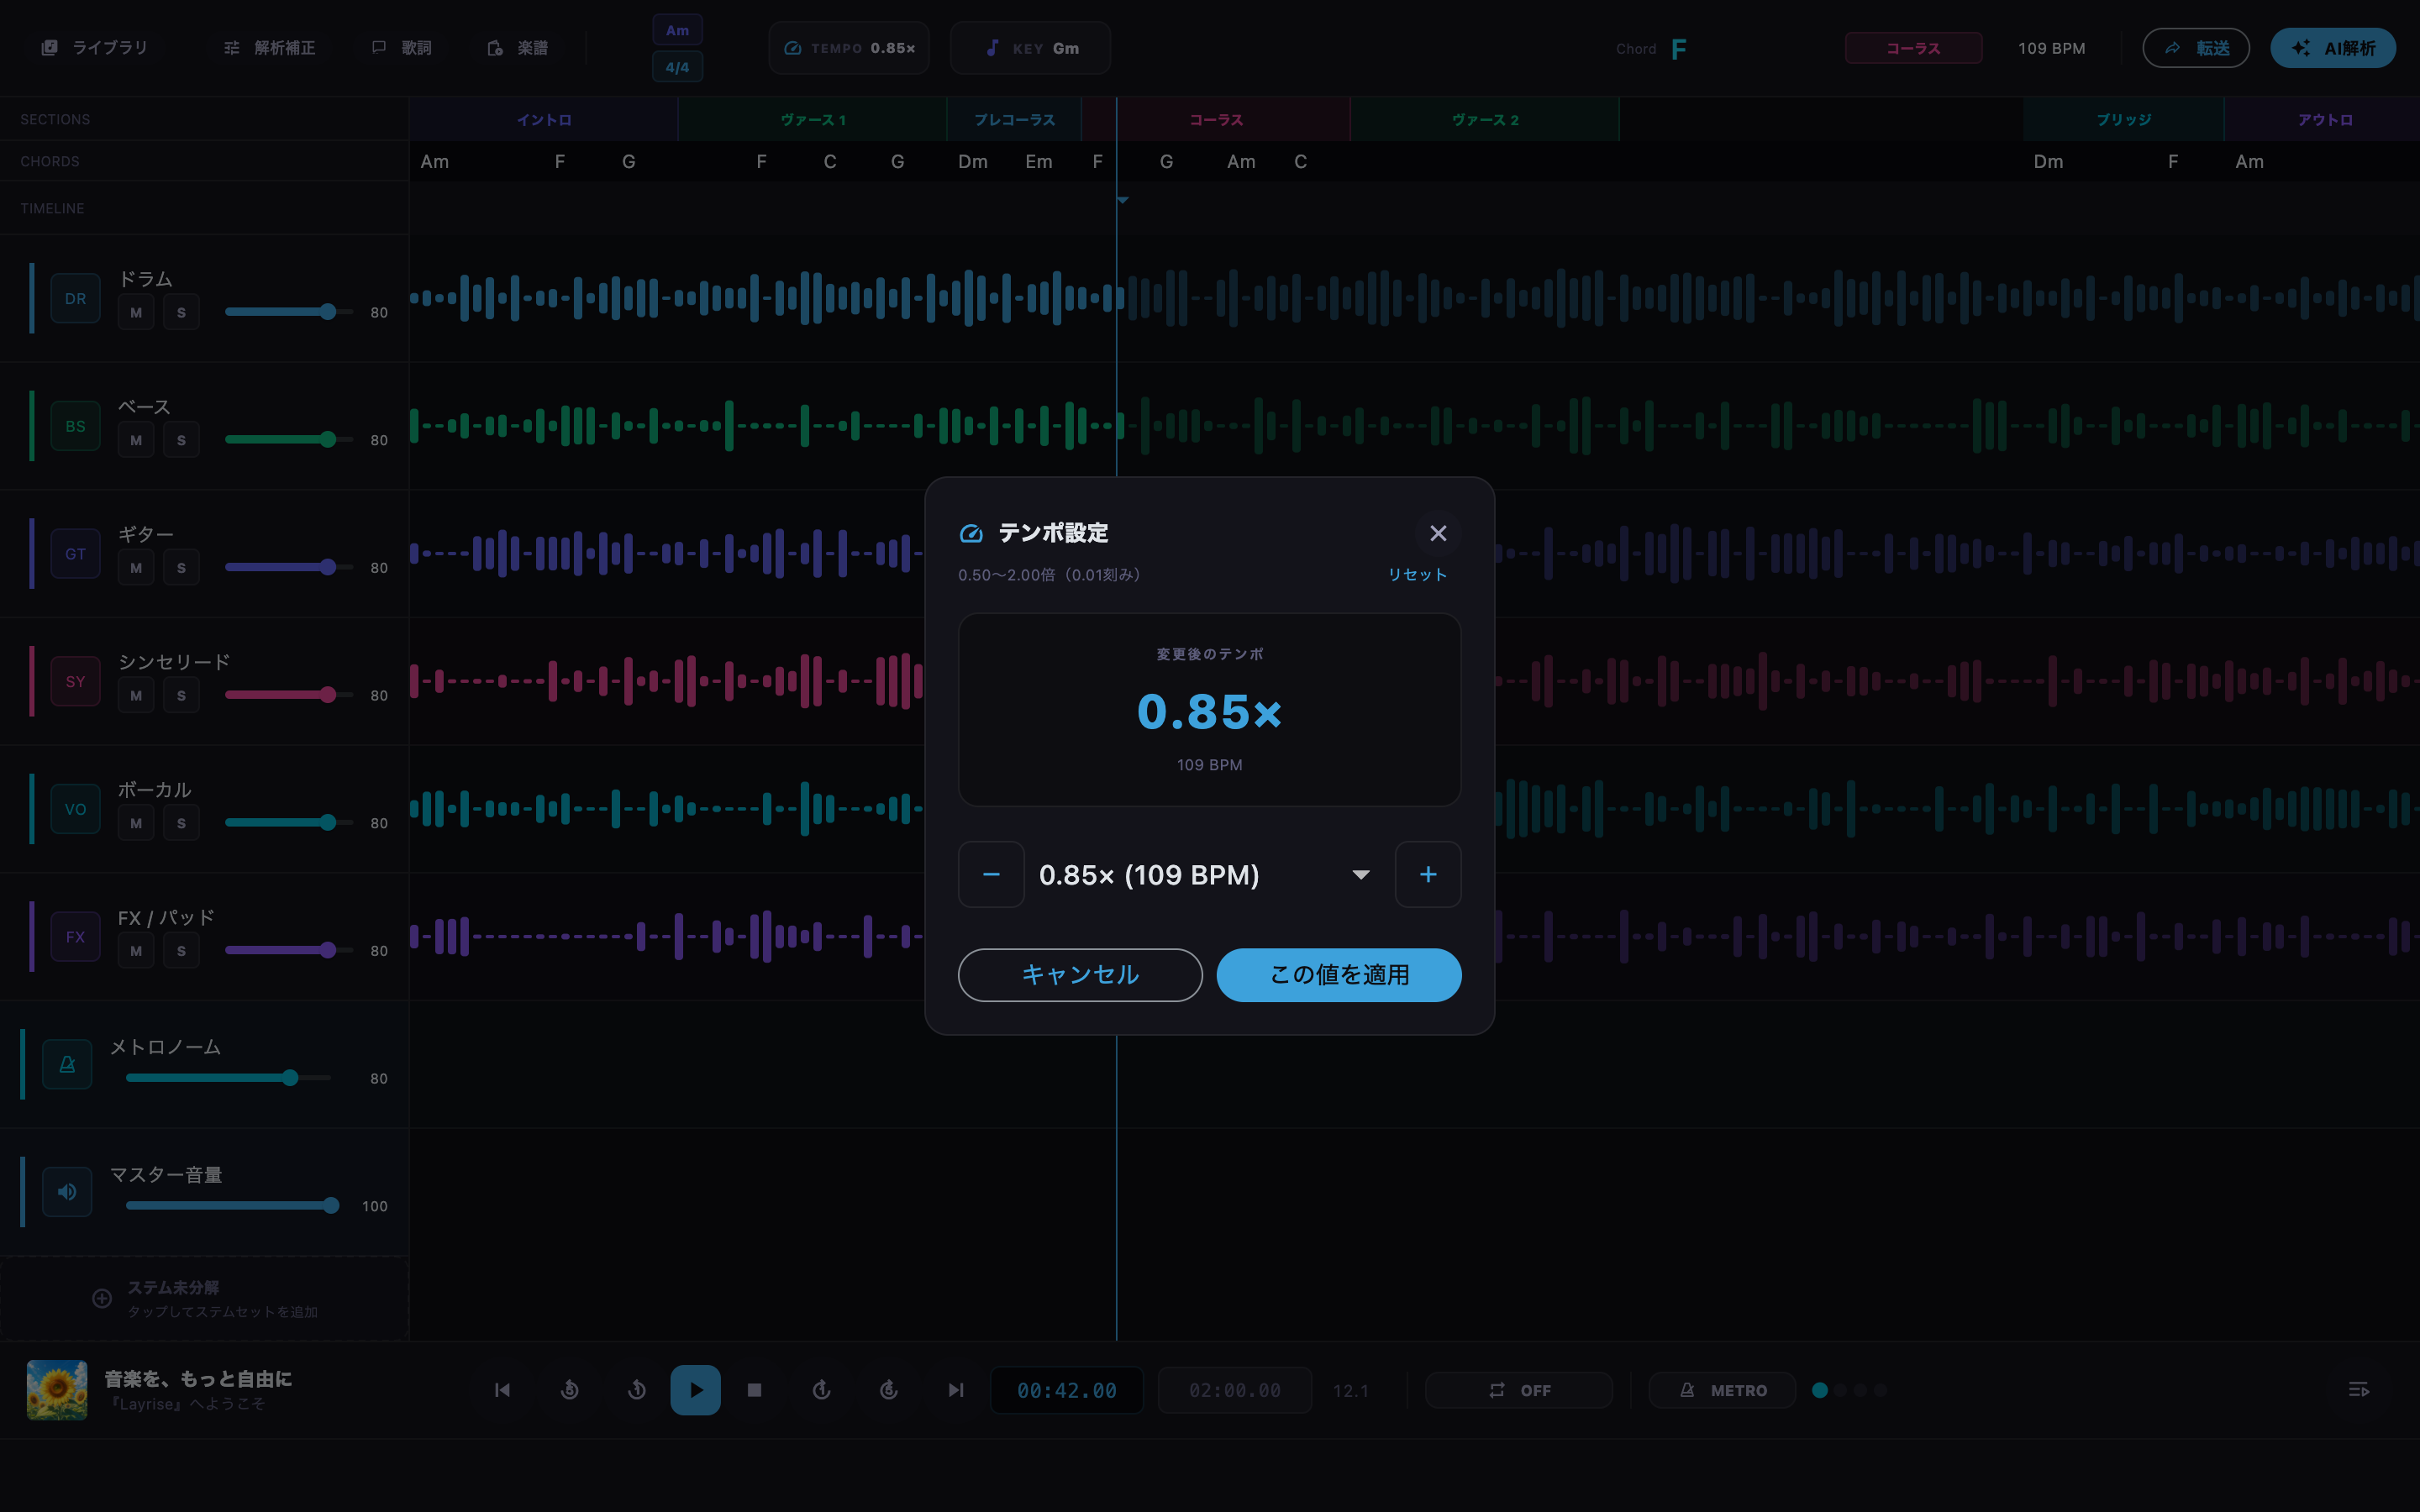Open the playlist queue icon
The width and height of the screenshot is (2420, 1512).
[2358, 1390]
